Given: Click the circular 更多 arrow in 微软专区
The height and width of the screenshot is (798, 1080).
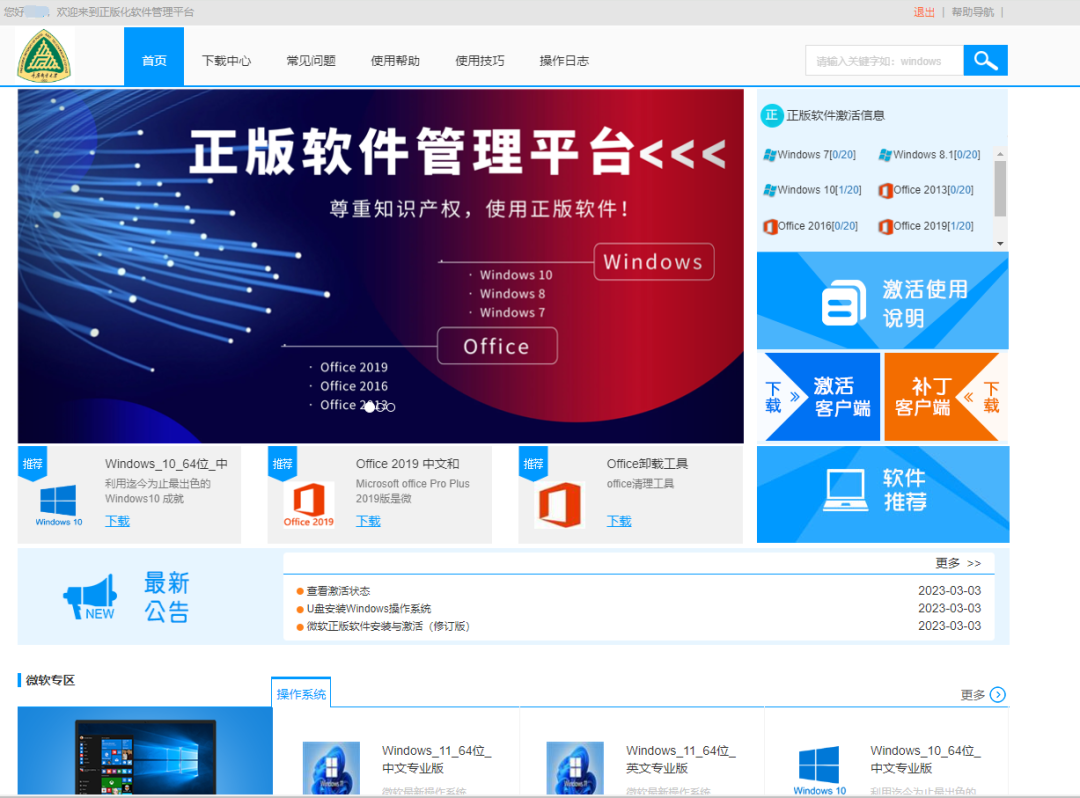Looking at the screenshot, I should (x=1000, y=693).
